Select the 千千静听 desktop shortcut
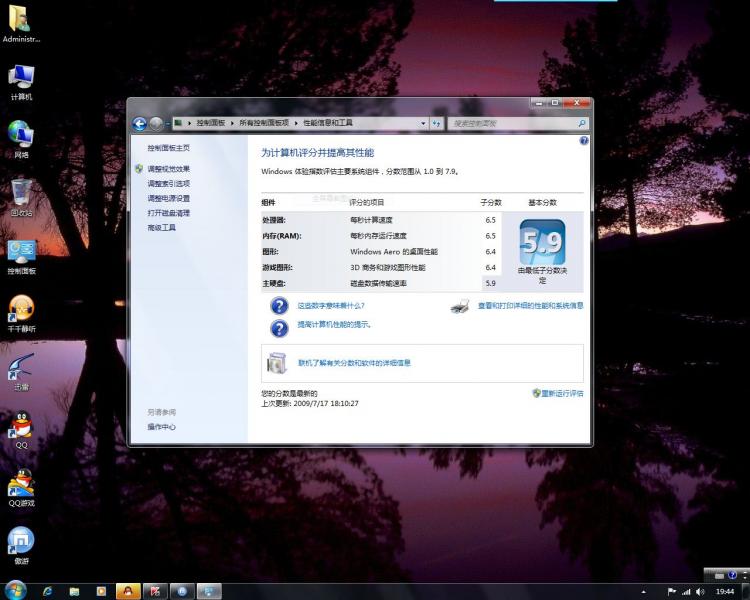Image resolution: width=750 pixels, height=600 pixels. (21, 314)
